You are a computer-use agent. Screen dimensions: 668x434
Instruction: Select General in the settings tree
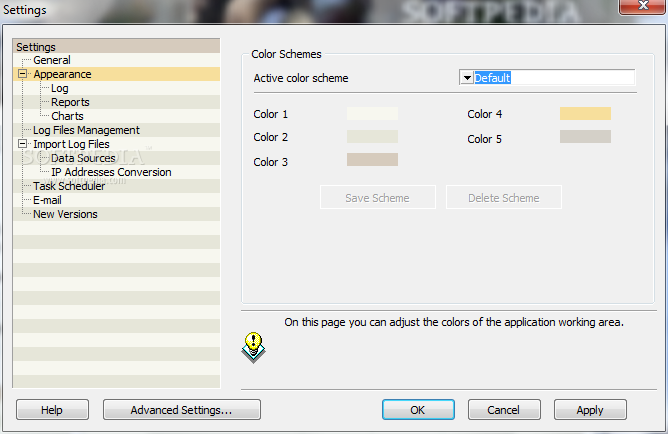[x=52, y=60]
